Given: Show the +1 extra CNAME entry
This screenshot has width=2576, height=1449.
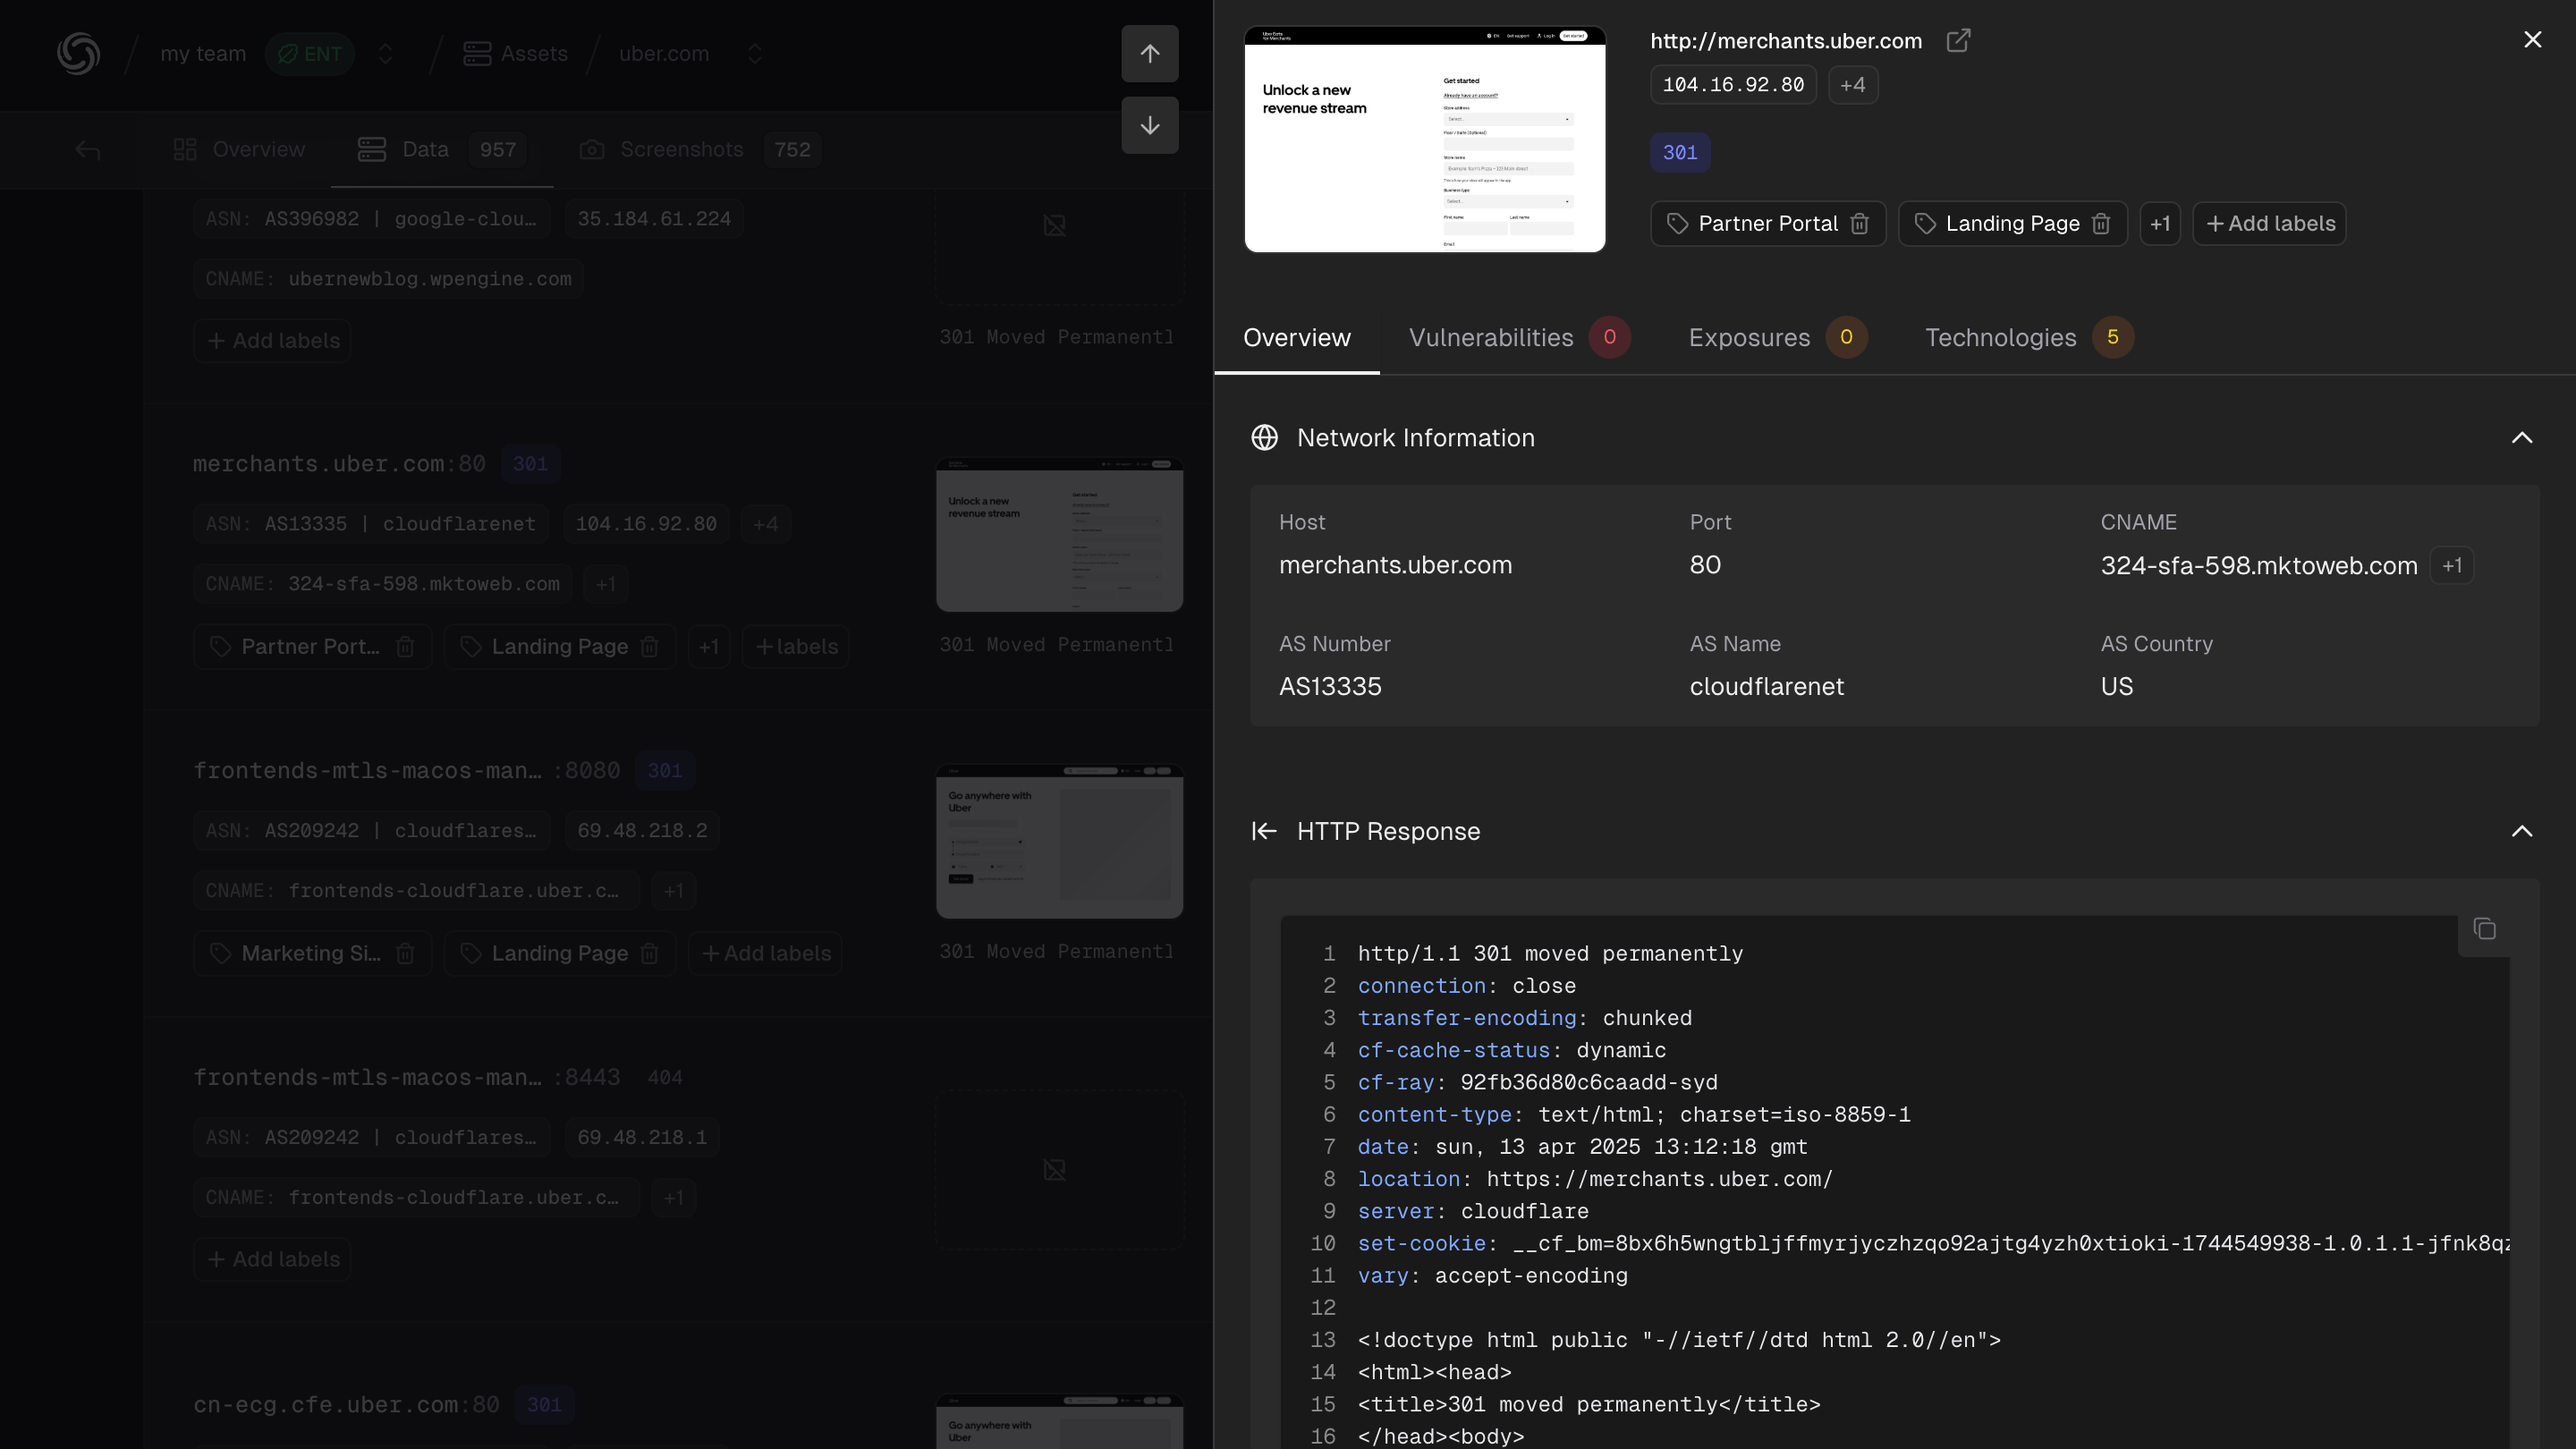Looking at the screenshot, I should pyautogui.click(x=2451, y=565).
